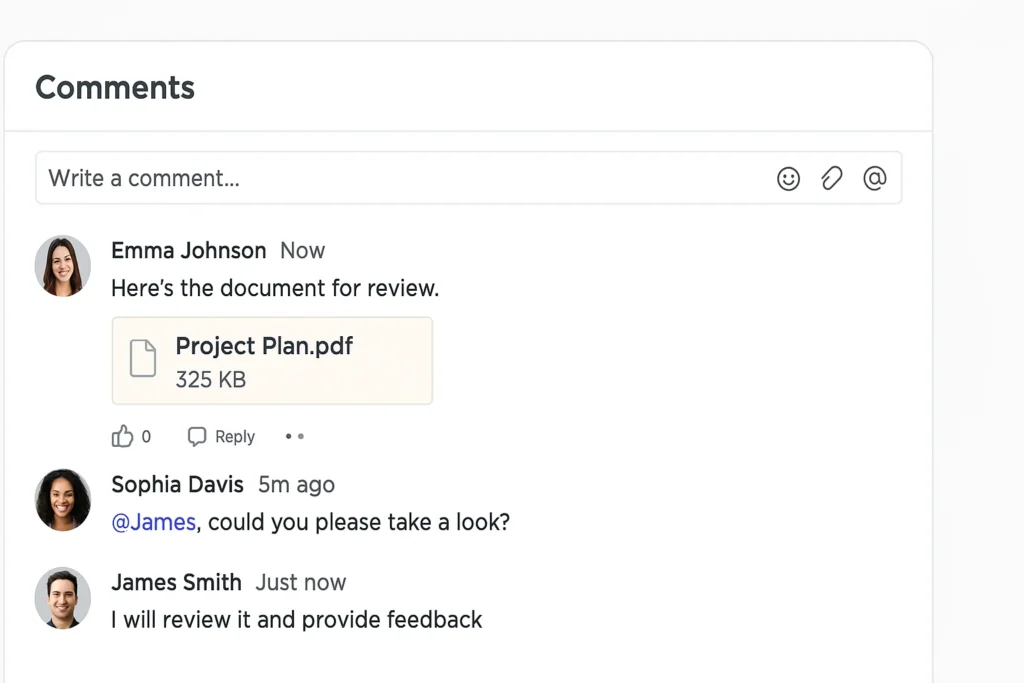Click Sophia Davis's profile picture
This screenshot has width=1024, height=683.
coord(63,499)
